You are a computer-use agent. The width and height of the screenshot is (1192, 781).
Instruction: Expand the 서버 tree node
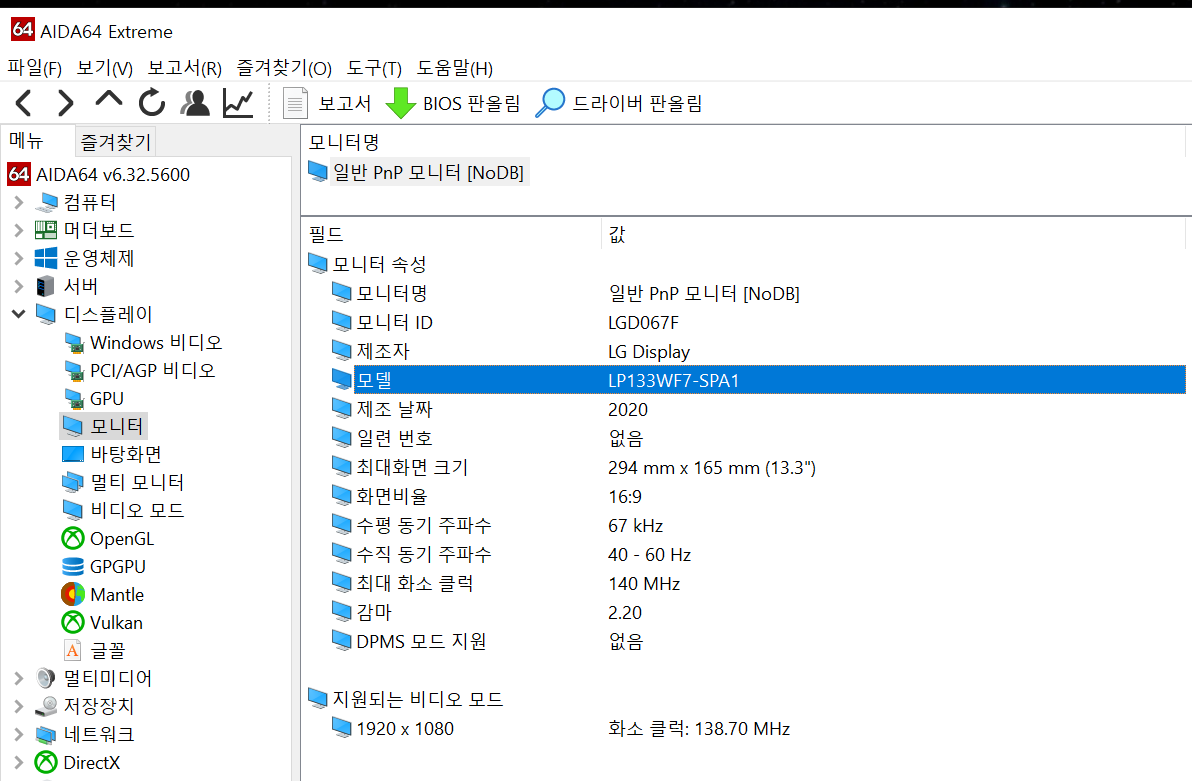click(19, 286)
